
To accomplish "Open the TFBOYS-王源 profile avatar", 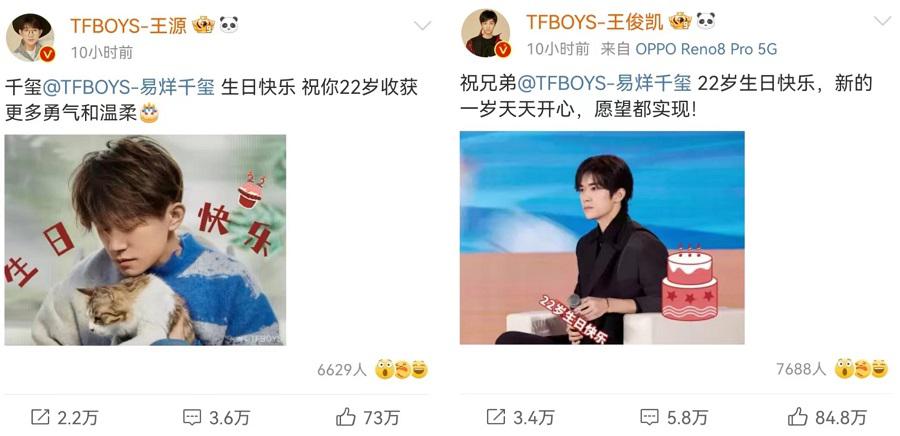I will click(30, 37).
